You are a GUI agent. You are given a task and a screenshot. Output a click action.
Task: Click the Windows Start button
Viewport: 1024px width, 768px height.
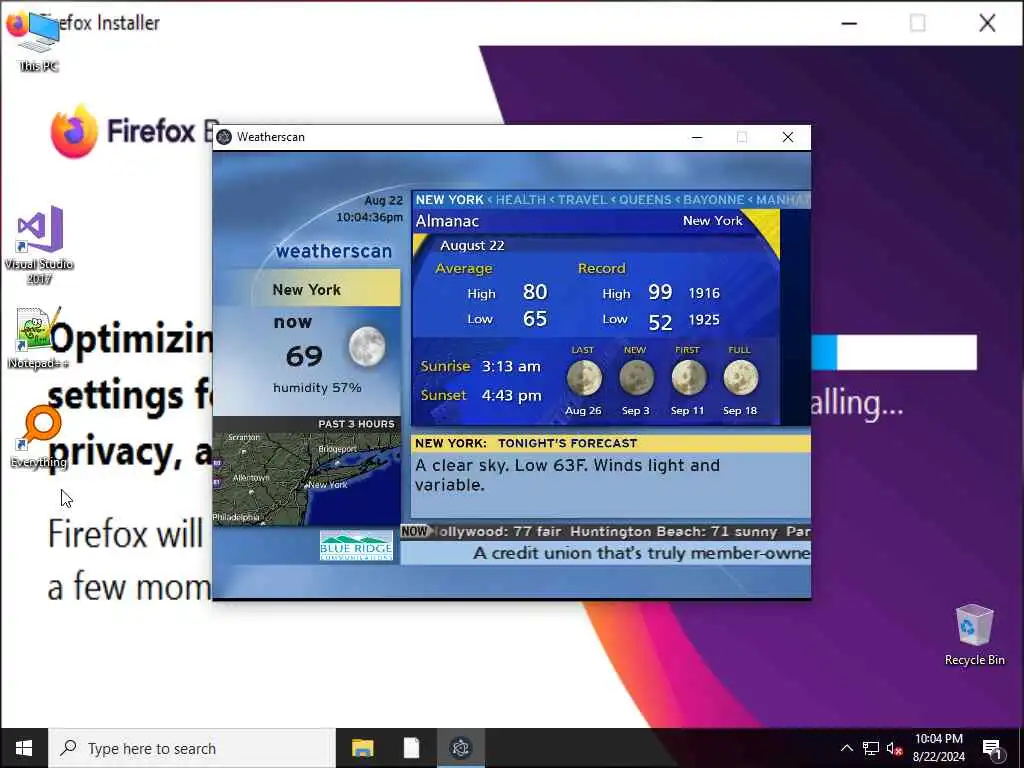(x=24, y=748)
